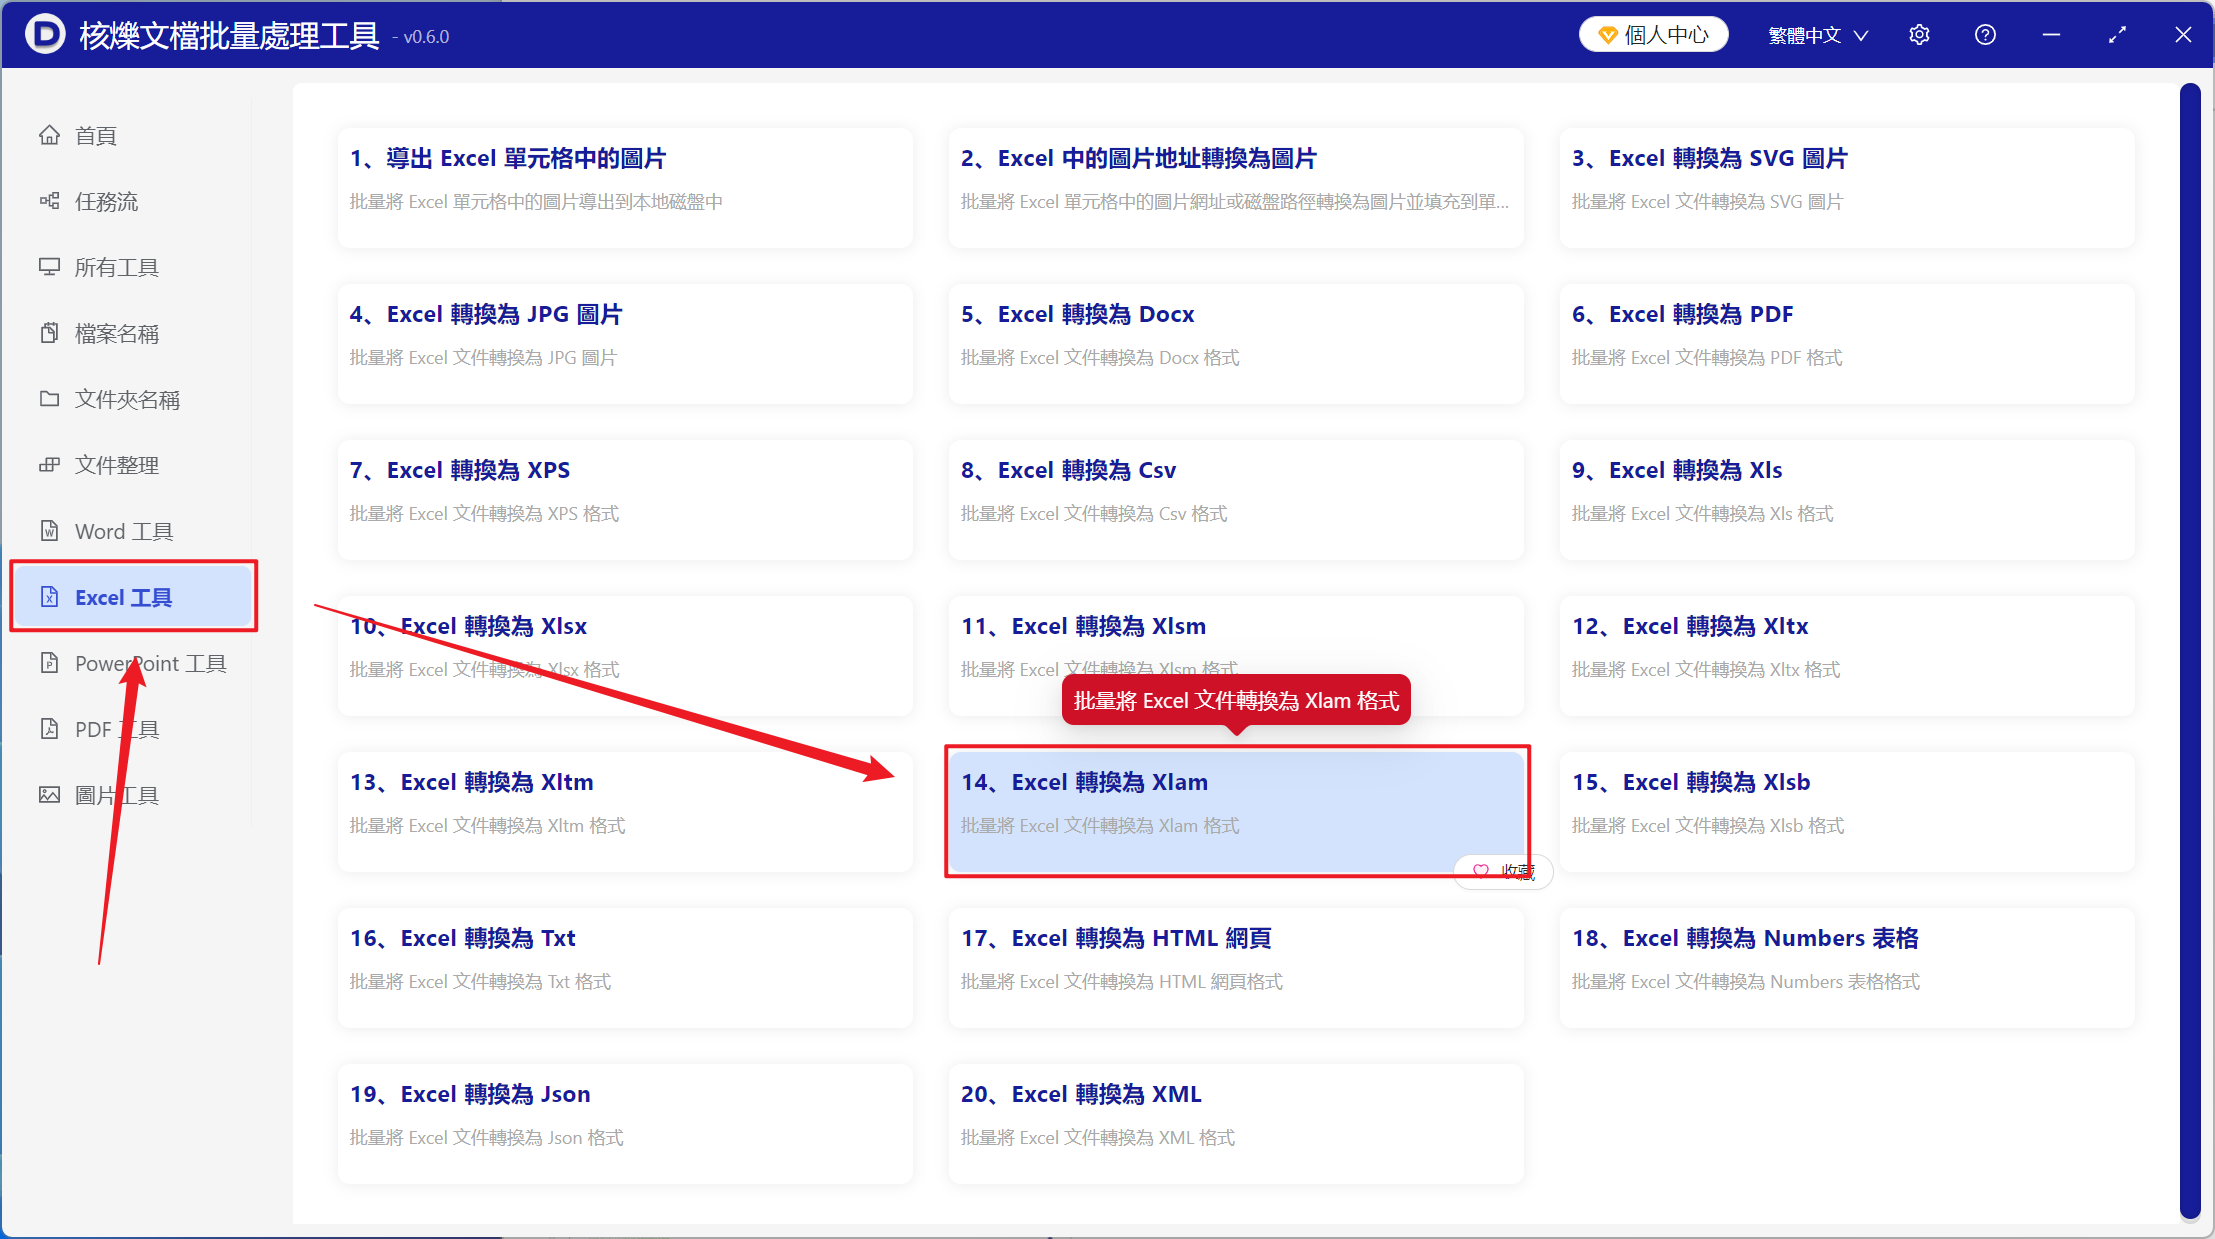
Task: Open Word 工具 section
Action: coord(132,531)
